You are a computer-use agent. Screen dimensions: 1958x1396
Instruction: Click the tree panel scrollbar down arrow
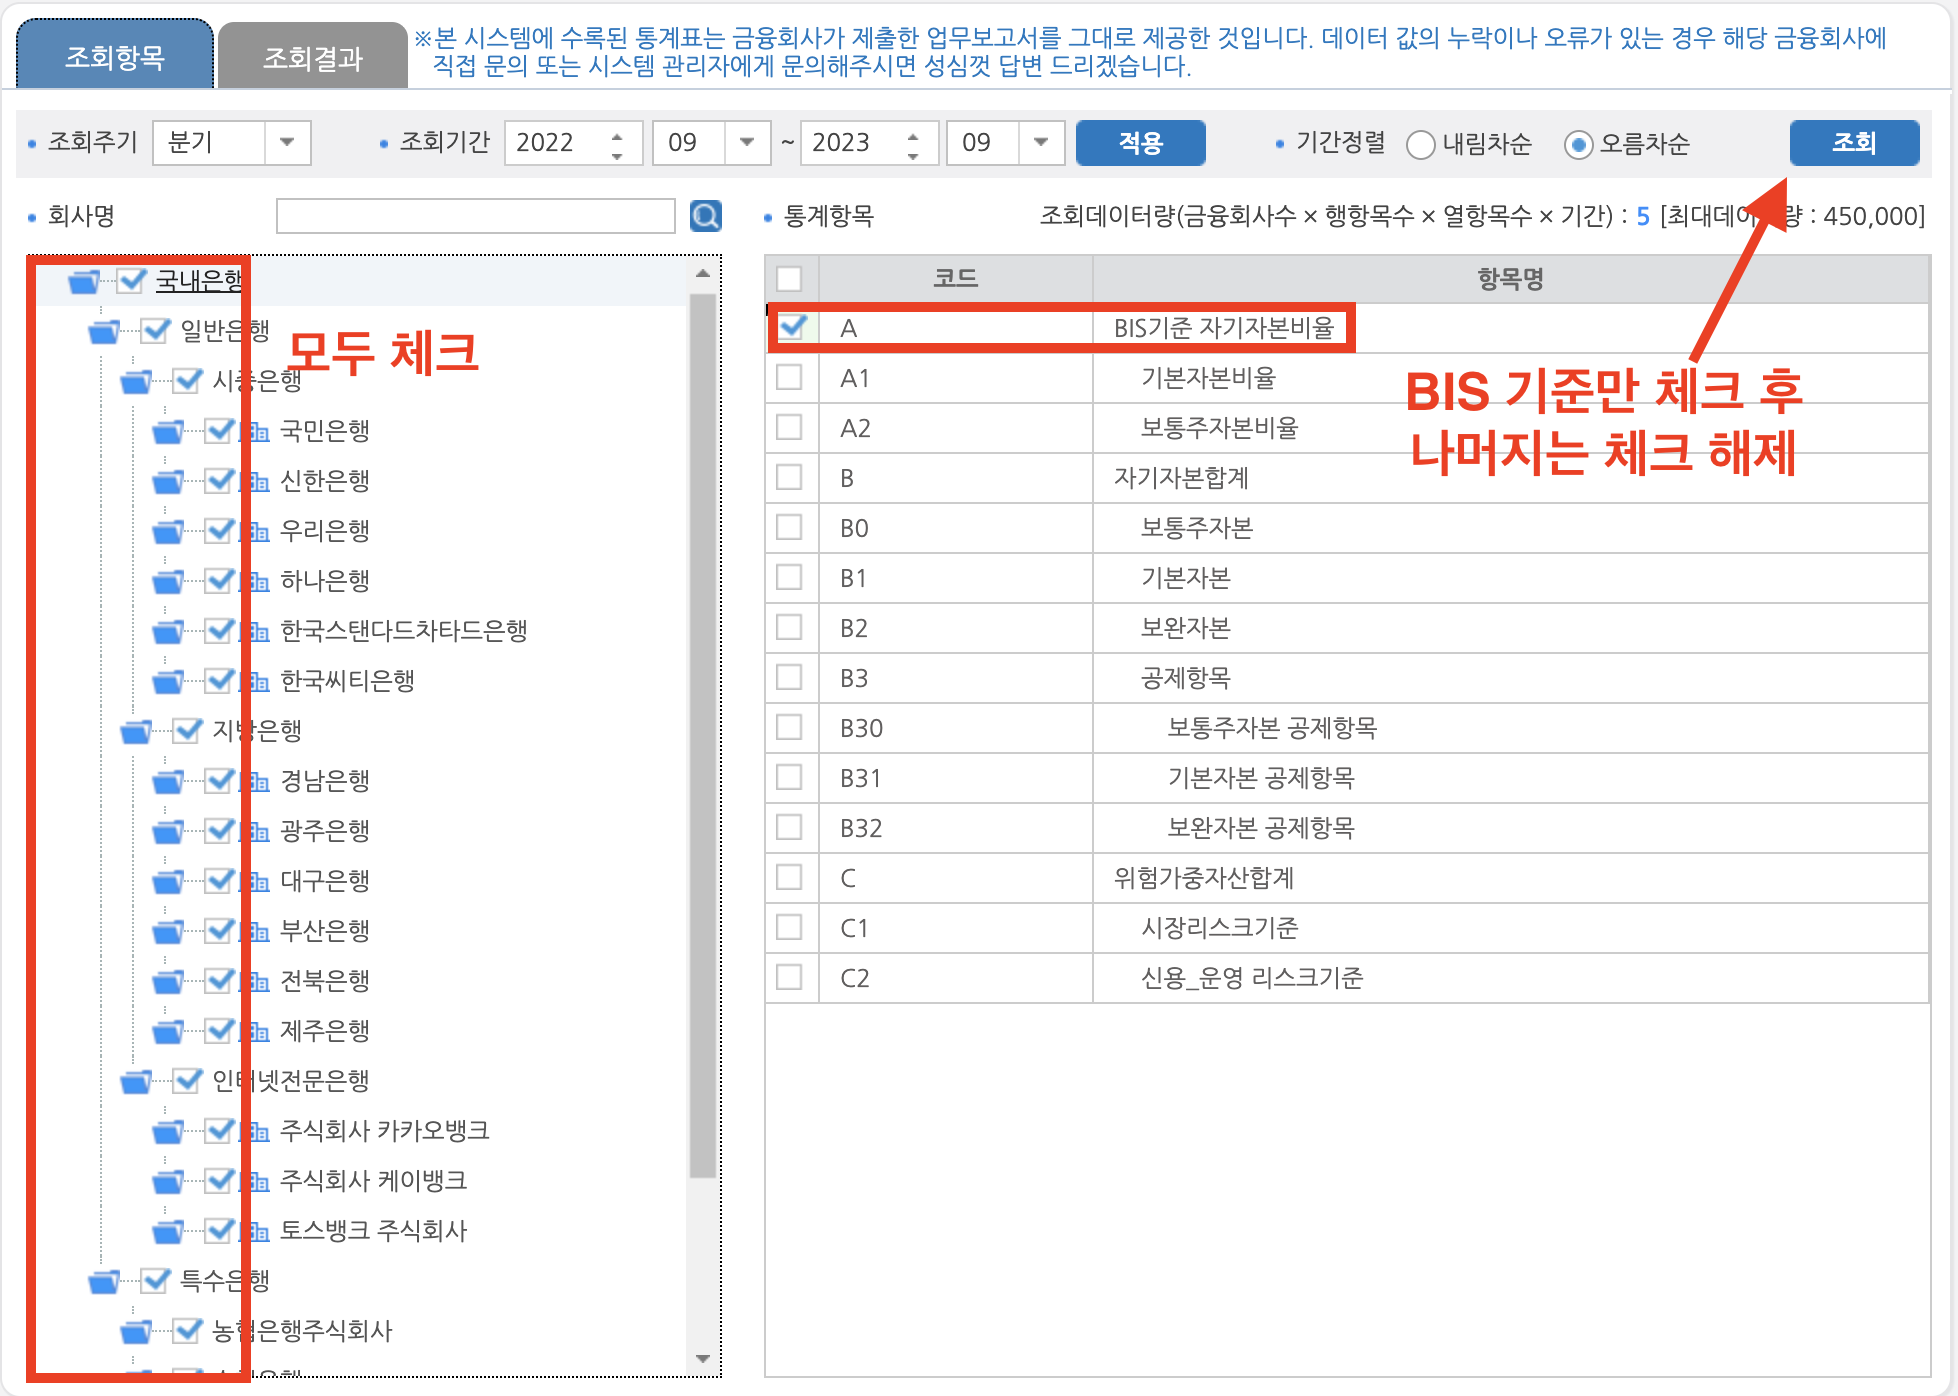tap(703, 1358)
